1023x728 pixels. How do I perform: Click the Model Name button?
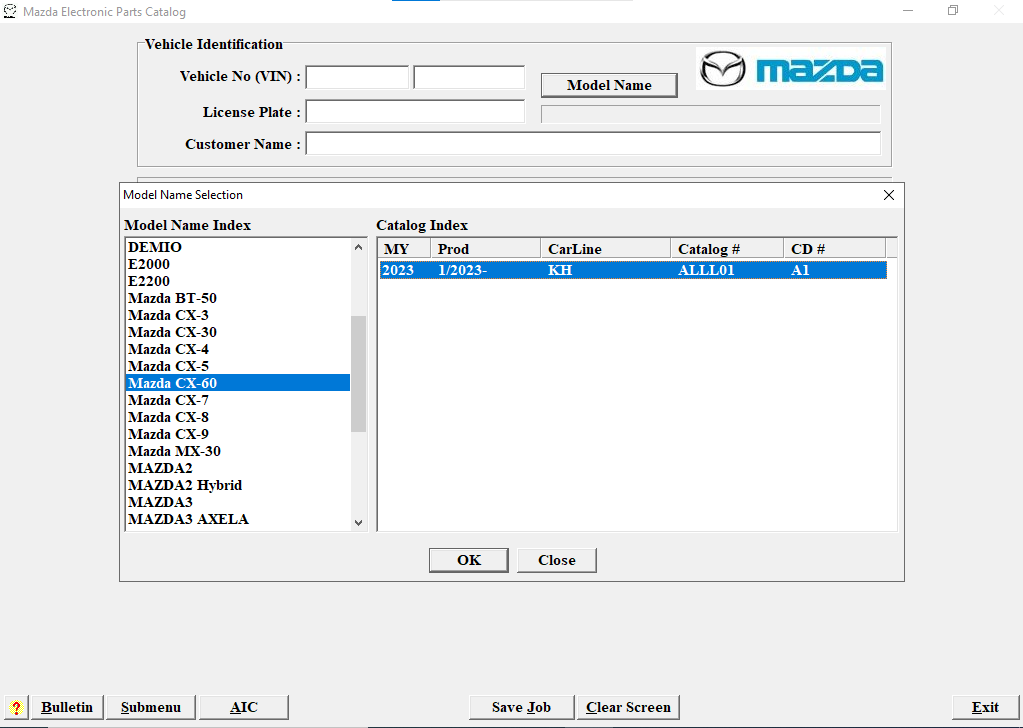click(x=609, y=85)
